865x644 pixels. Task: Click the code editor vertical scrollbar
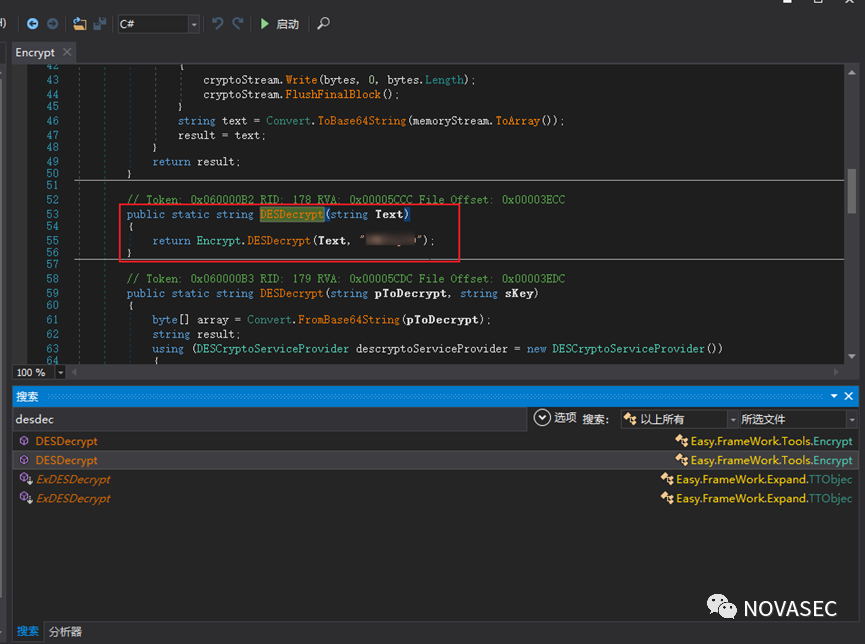(x=851, y=190)
